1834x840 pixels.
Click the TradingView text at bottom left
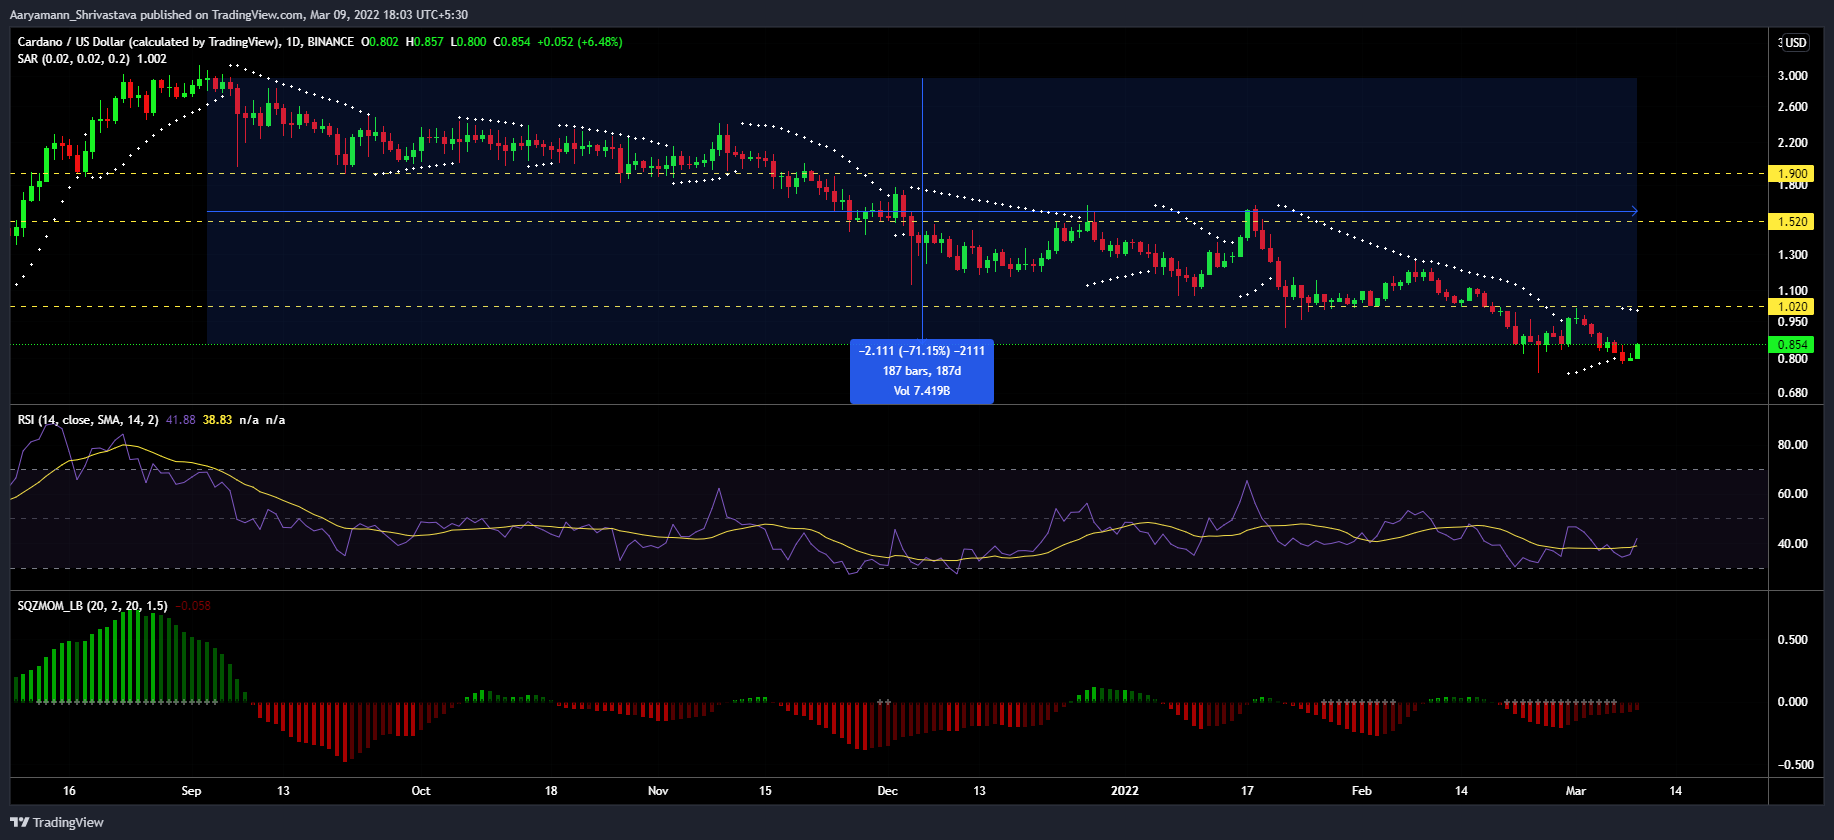pos(68,822)
